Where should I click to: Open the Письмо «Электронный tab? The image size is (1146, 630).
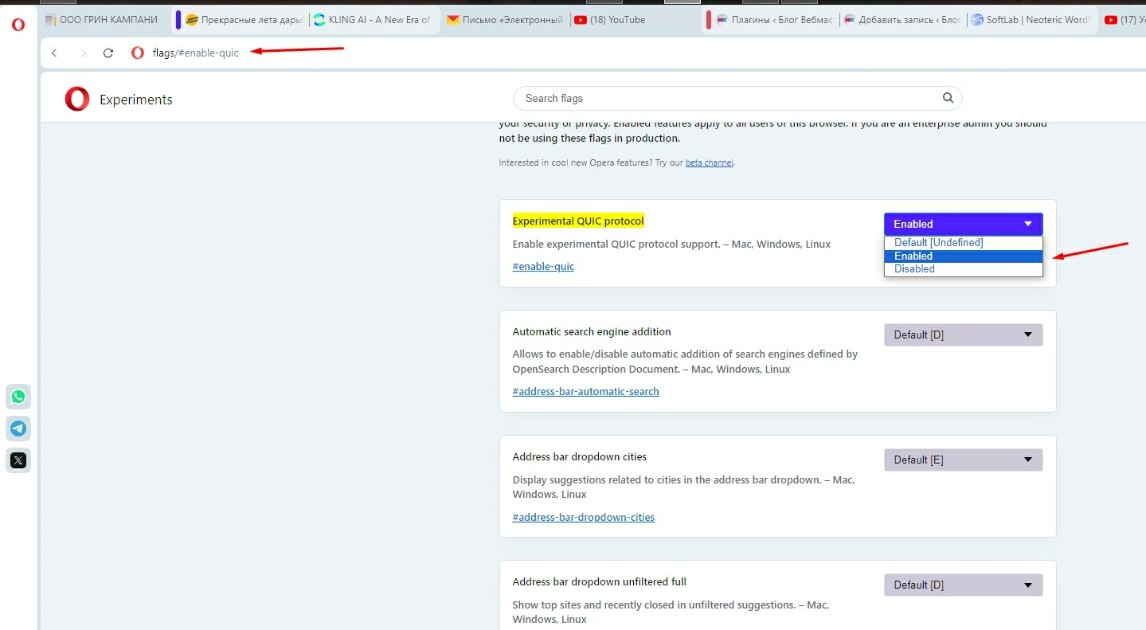(x=505, y=20)
